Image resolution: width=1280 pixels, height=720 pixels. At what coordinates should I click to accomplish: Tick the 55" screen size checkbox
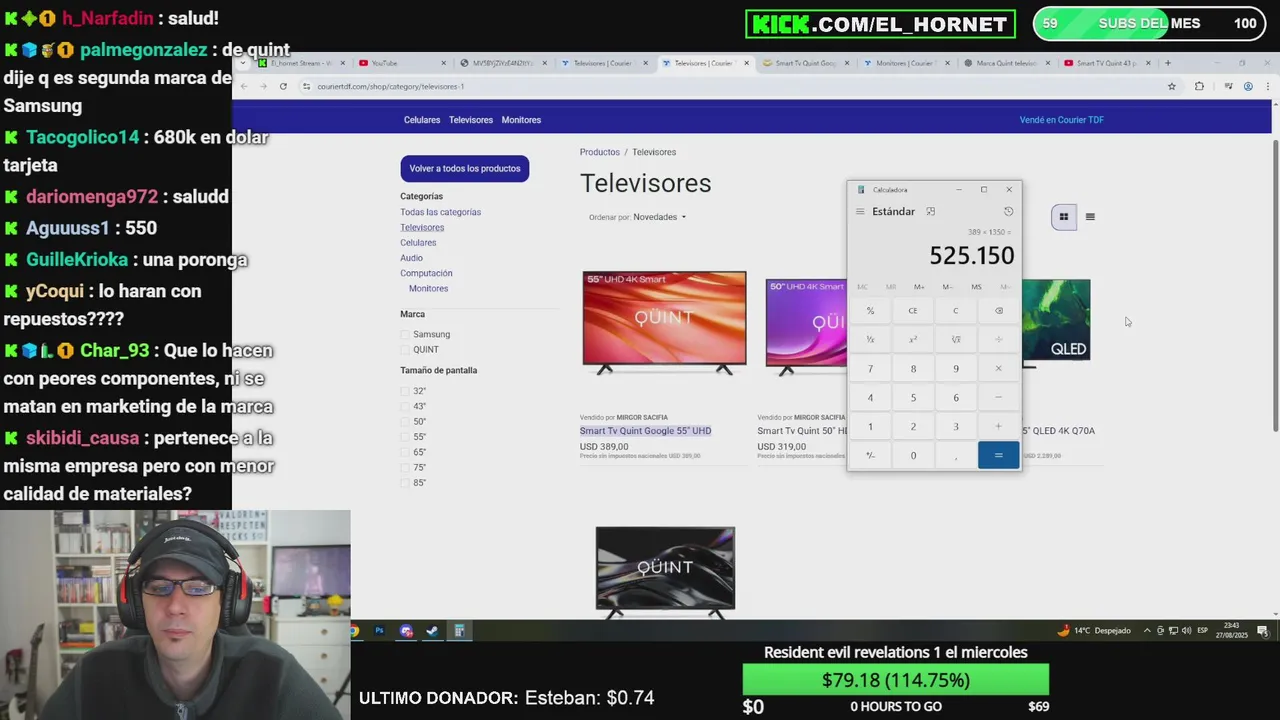405,437
